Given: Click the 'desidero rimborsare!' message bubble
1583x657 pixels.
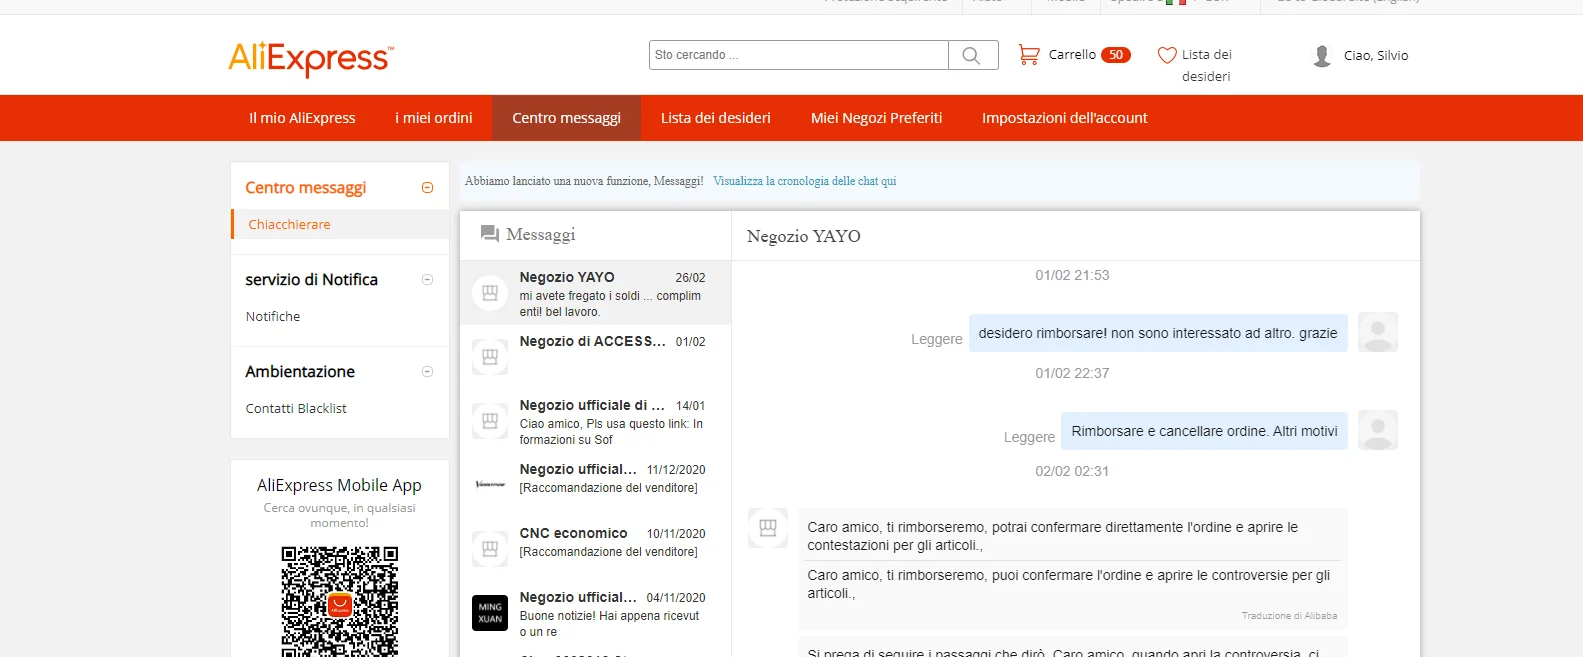Looking at the screenshot, I should coord(1158,333).
